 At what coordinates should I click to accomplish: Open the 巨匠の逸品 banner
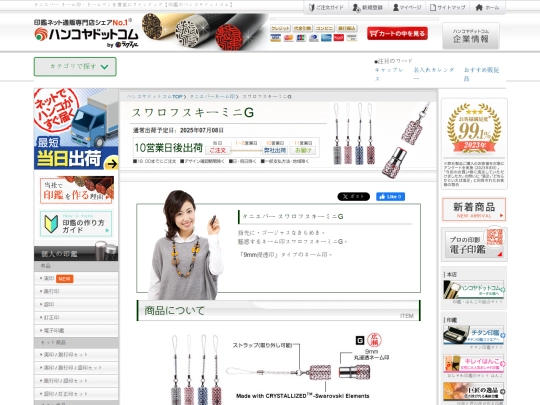(x=474, y=392)
